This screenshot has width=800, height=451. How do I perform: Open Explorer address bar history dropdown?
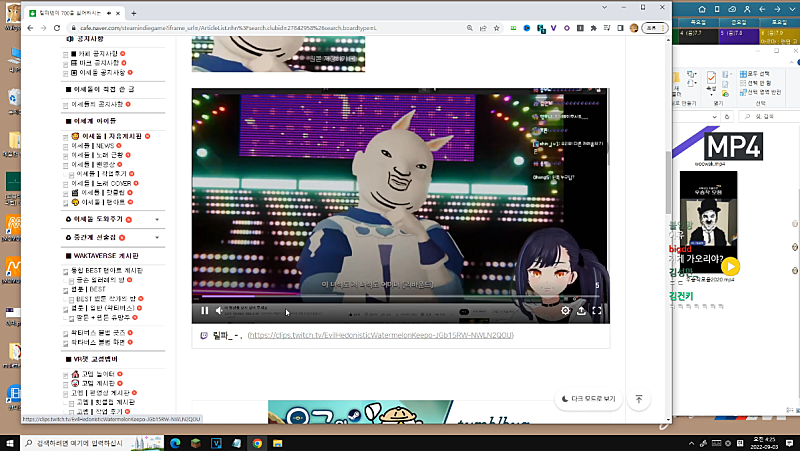(714, 117)
